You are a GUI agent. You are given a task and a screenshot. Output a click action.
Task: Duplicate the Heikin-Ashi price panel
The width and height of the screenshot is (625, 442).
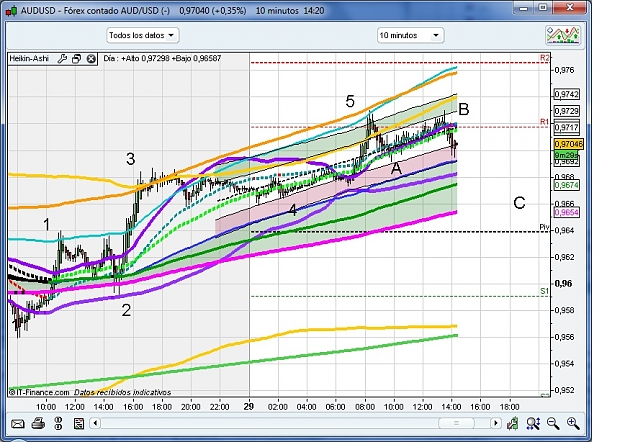coord(77,59)
